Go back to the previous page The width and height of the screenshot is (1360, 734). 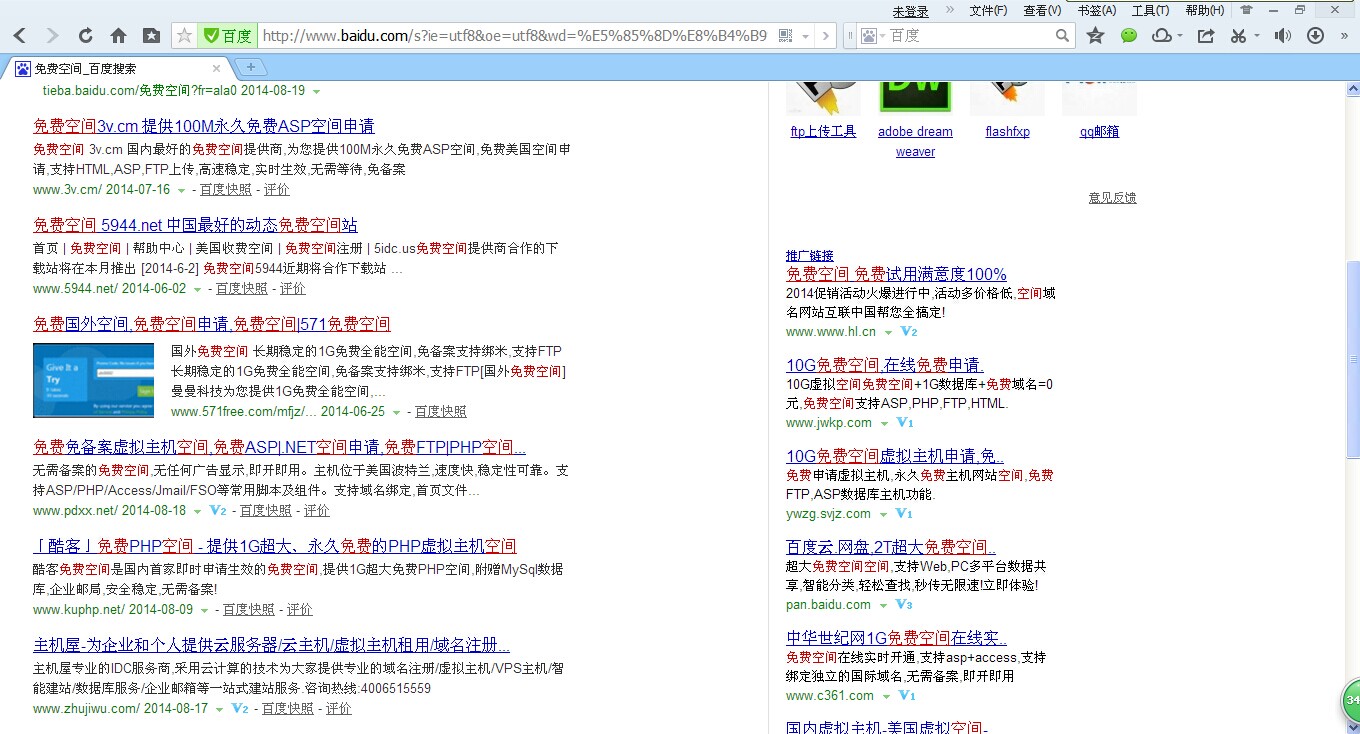[x=19, y=36]
